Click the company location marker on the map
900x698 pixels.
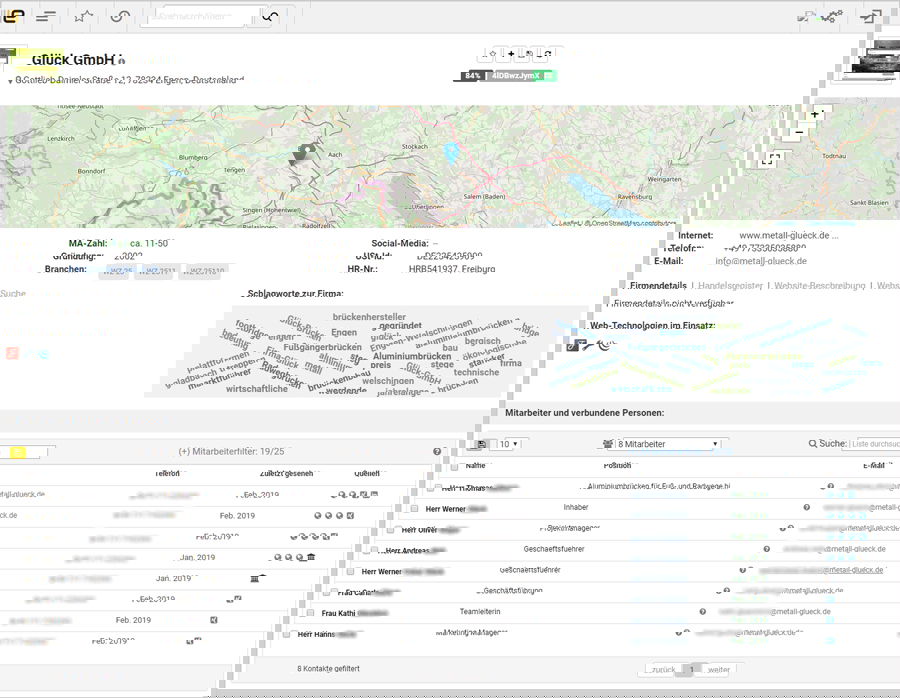pos(302,154)
